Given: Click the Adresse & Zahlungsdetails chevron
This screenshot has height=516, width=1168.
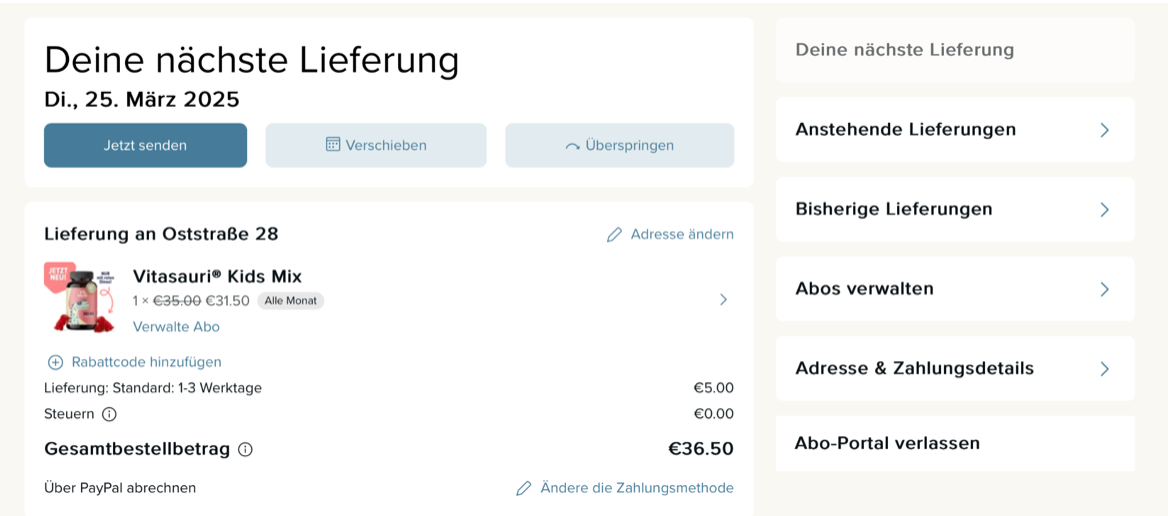Looking at the screenshot, I should click(1104, 369).
